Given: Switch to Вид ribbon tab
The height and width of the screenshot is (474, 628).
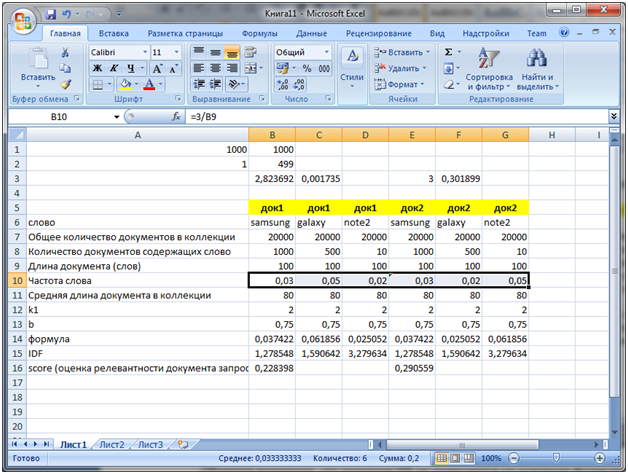Looking at the screenshot, I should click(437, 34).
